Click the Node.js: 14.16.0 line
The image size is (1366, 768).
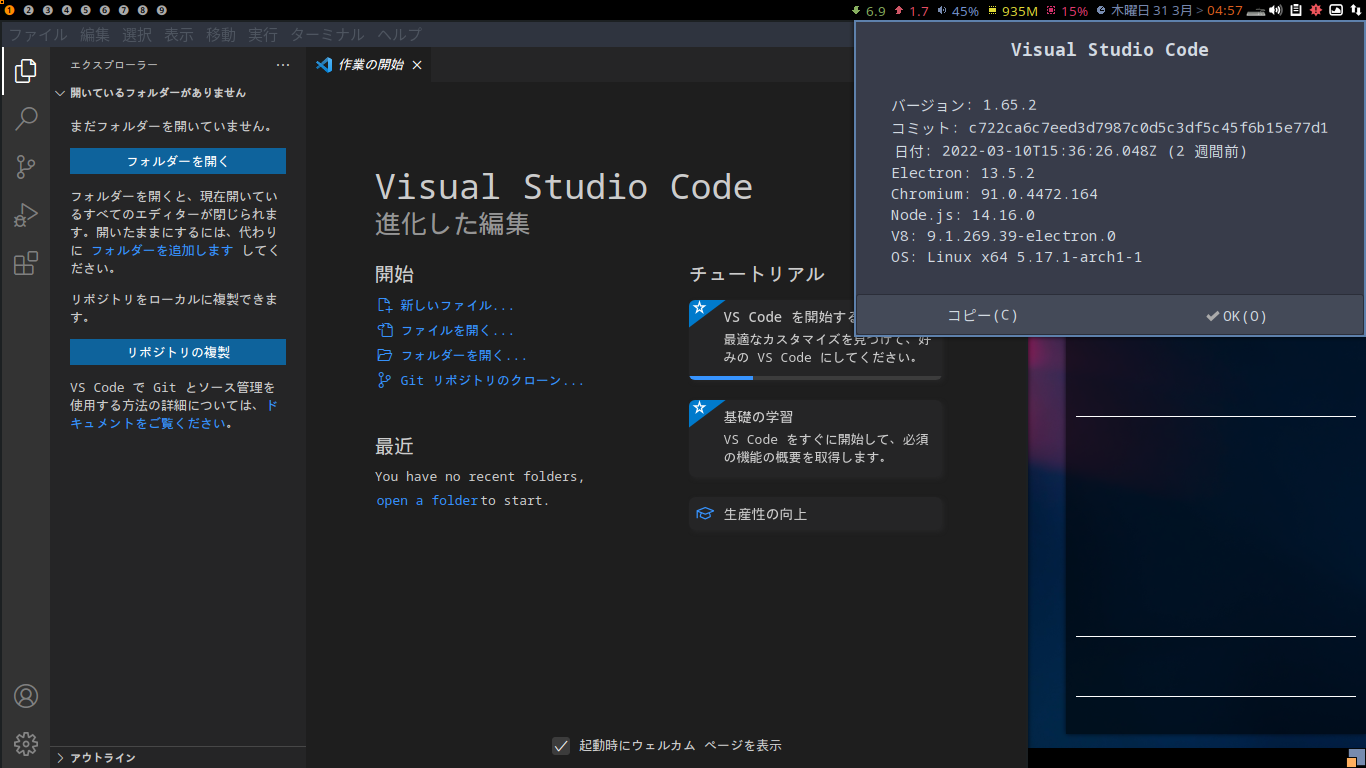point(963,215)
